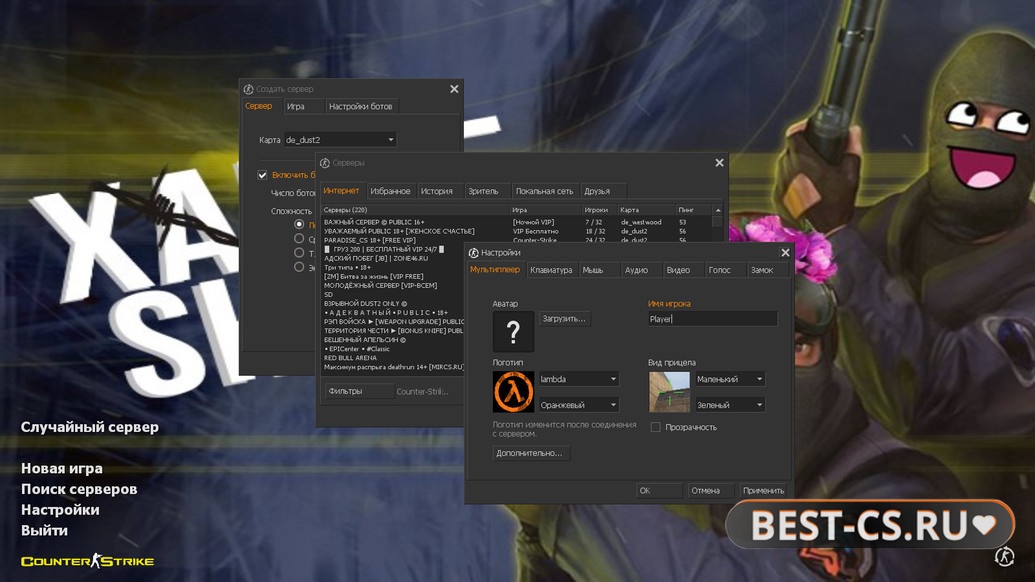This screenshot has height=582, width=1035.
Task: Click the crosshair preview thumbnail
Action: (x=669, y=392)
